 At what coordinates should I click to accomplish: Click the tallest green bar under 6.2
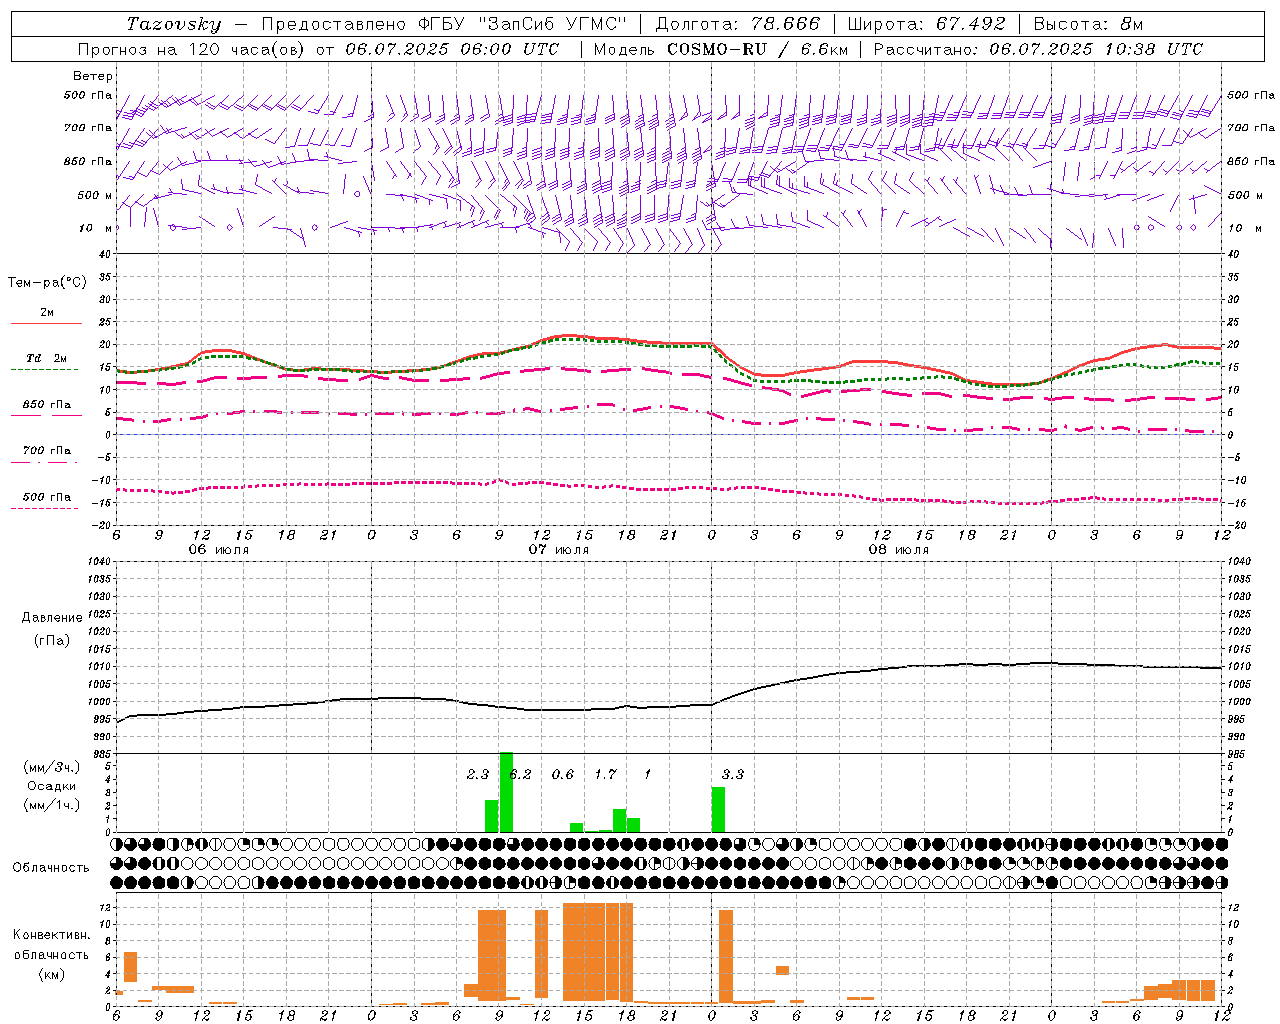[506, 792]
